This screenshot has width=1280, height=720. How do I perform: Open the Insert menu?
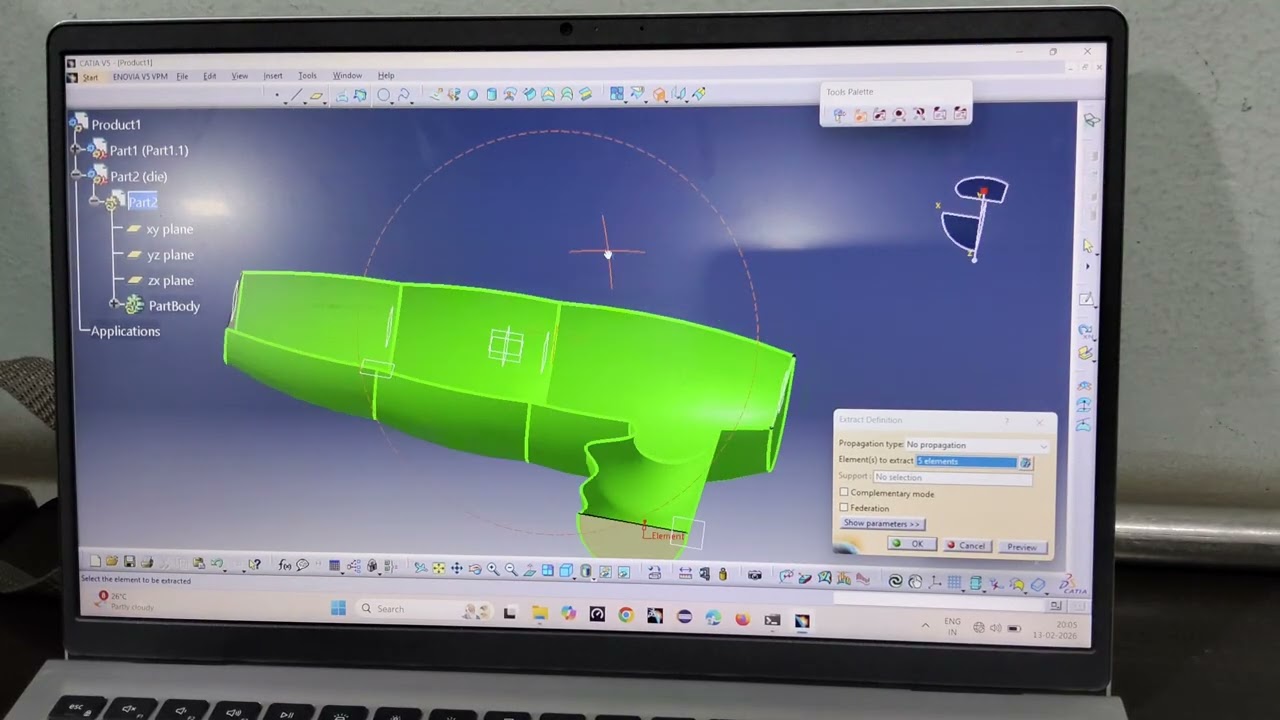pos(273,76)
